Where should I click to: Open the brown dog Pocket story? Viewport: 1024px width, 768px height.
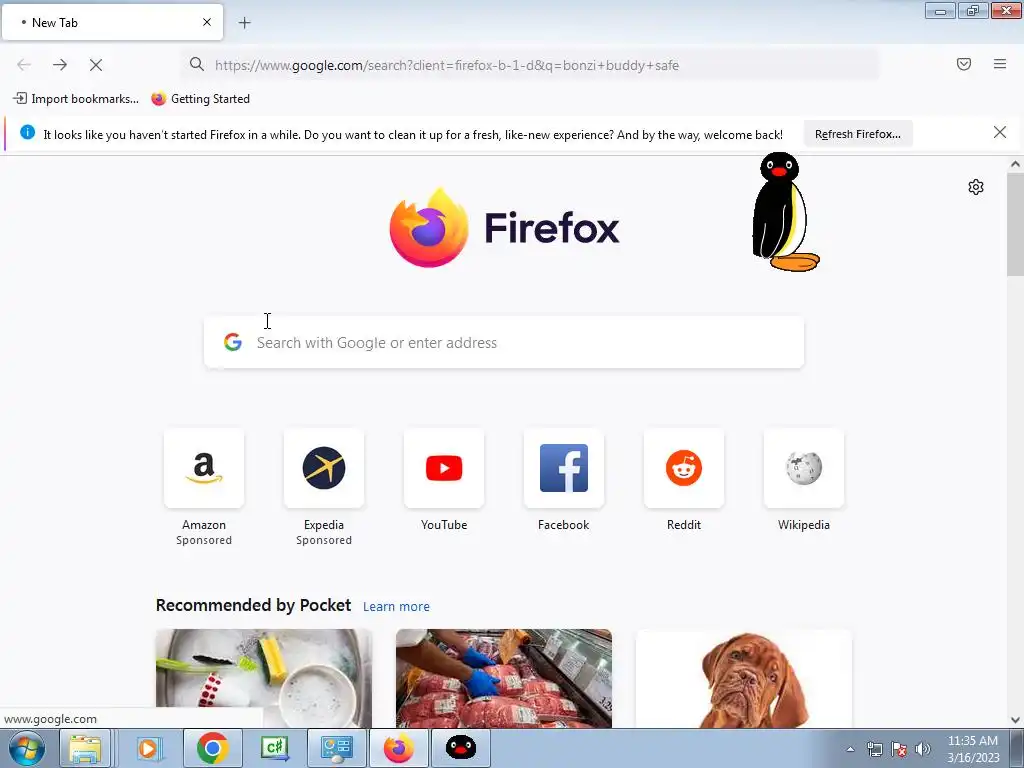pos(744,679)
